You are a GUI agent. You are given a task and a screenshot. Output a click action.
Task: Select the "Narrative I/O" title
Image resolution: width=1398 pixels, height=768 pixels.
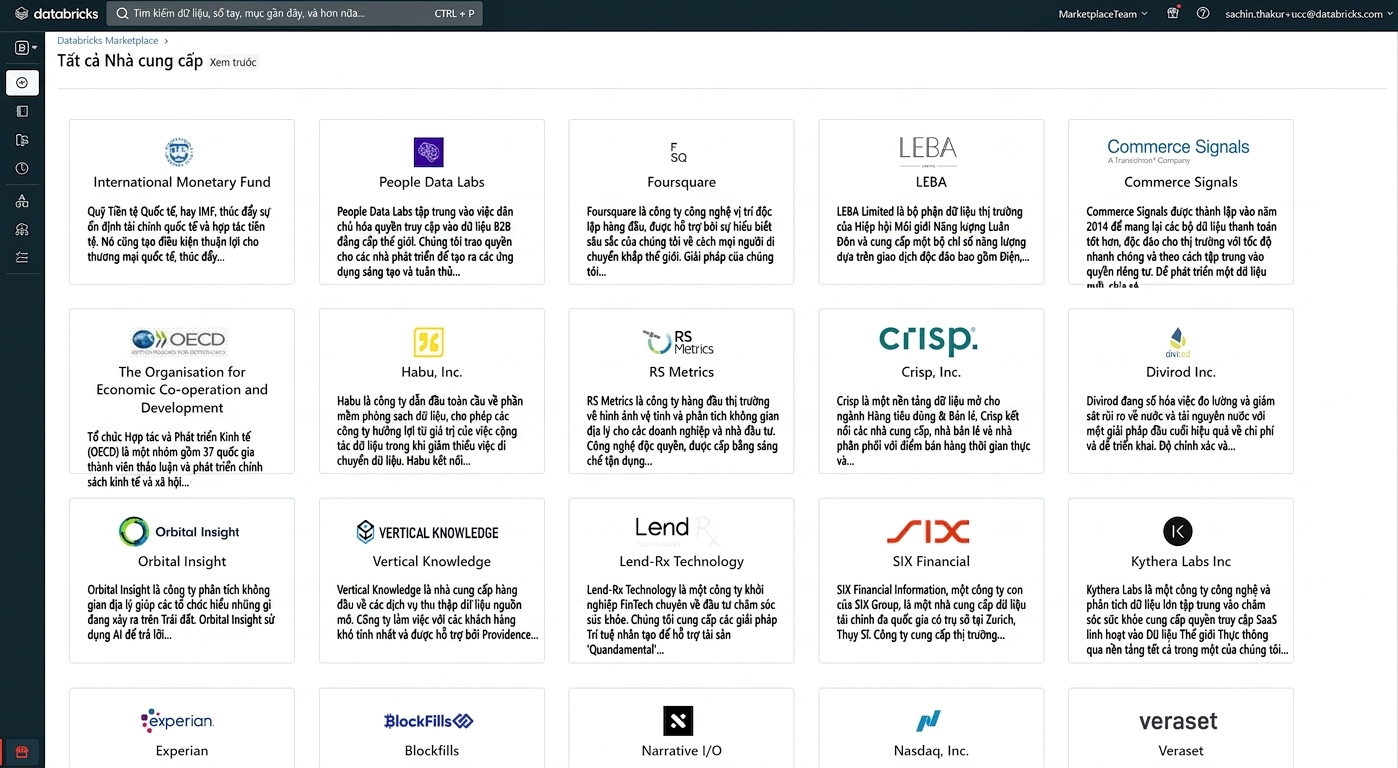tap(682, 751)
